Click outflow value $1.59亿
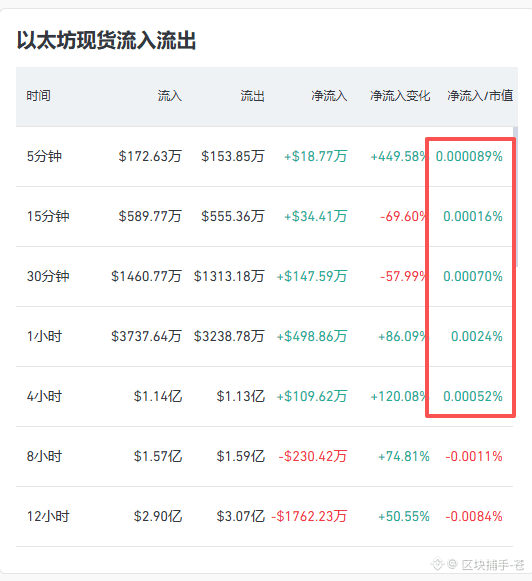 coord(240,456)
